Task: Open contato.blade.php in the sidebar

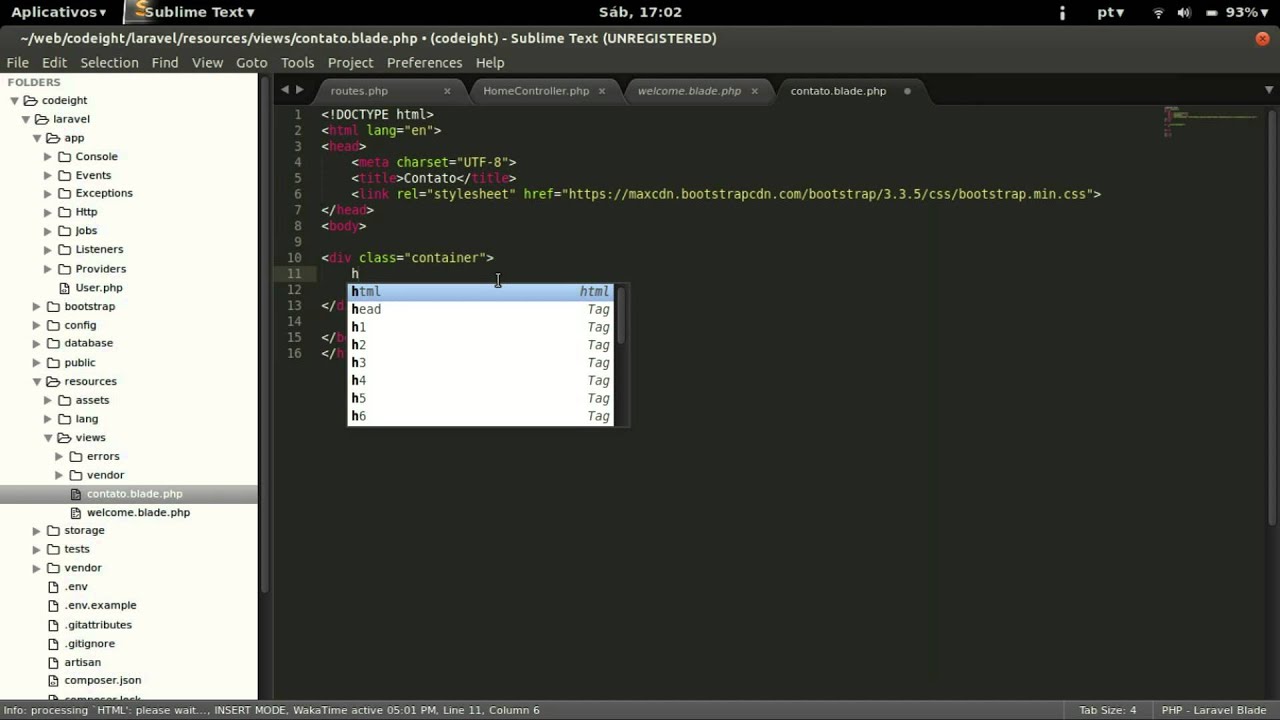Action: tap(134, 493)
